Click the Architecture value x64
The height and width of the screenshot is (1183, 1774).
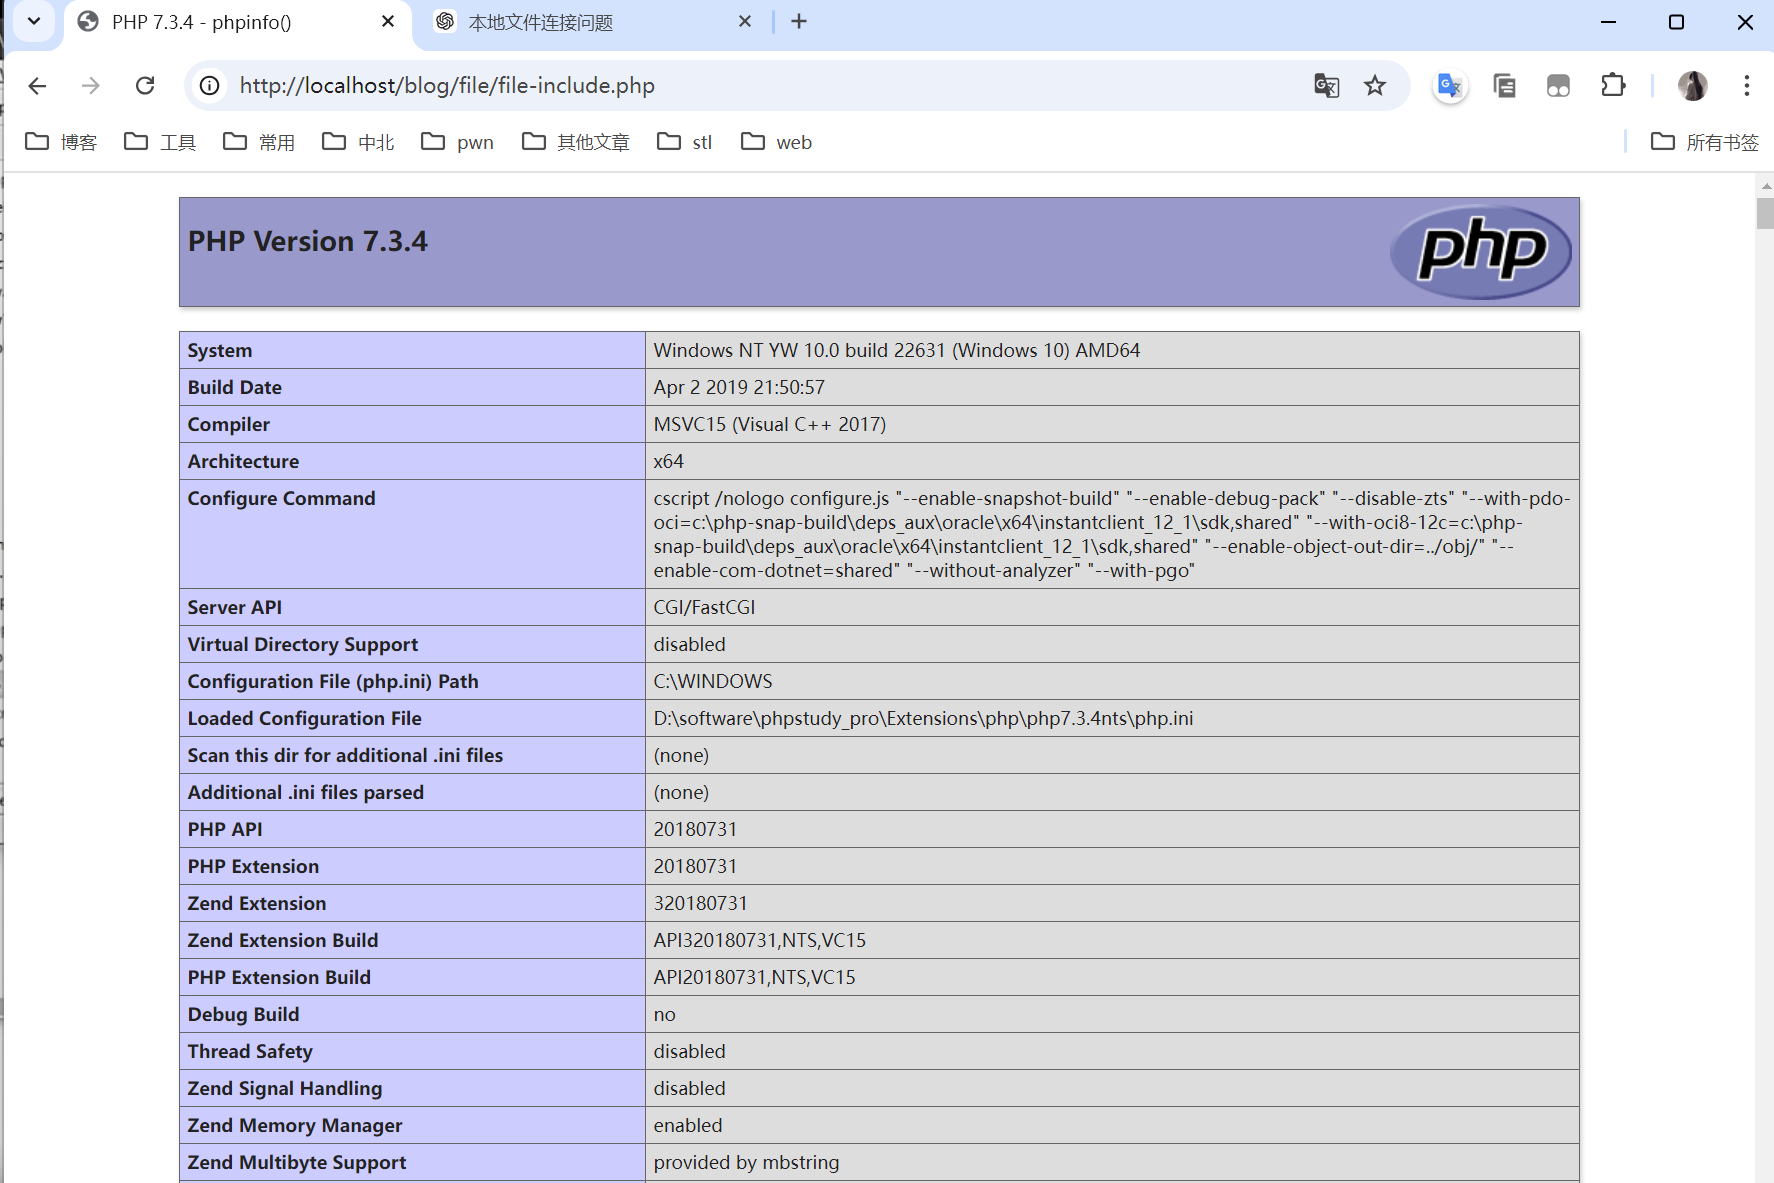point(669,461)
